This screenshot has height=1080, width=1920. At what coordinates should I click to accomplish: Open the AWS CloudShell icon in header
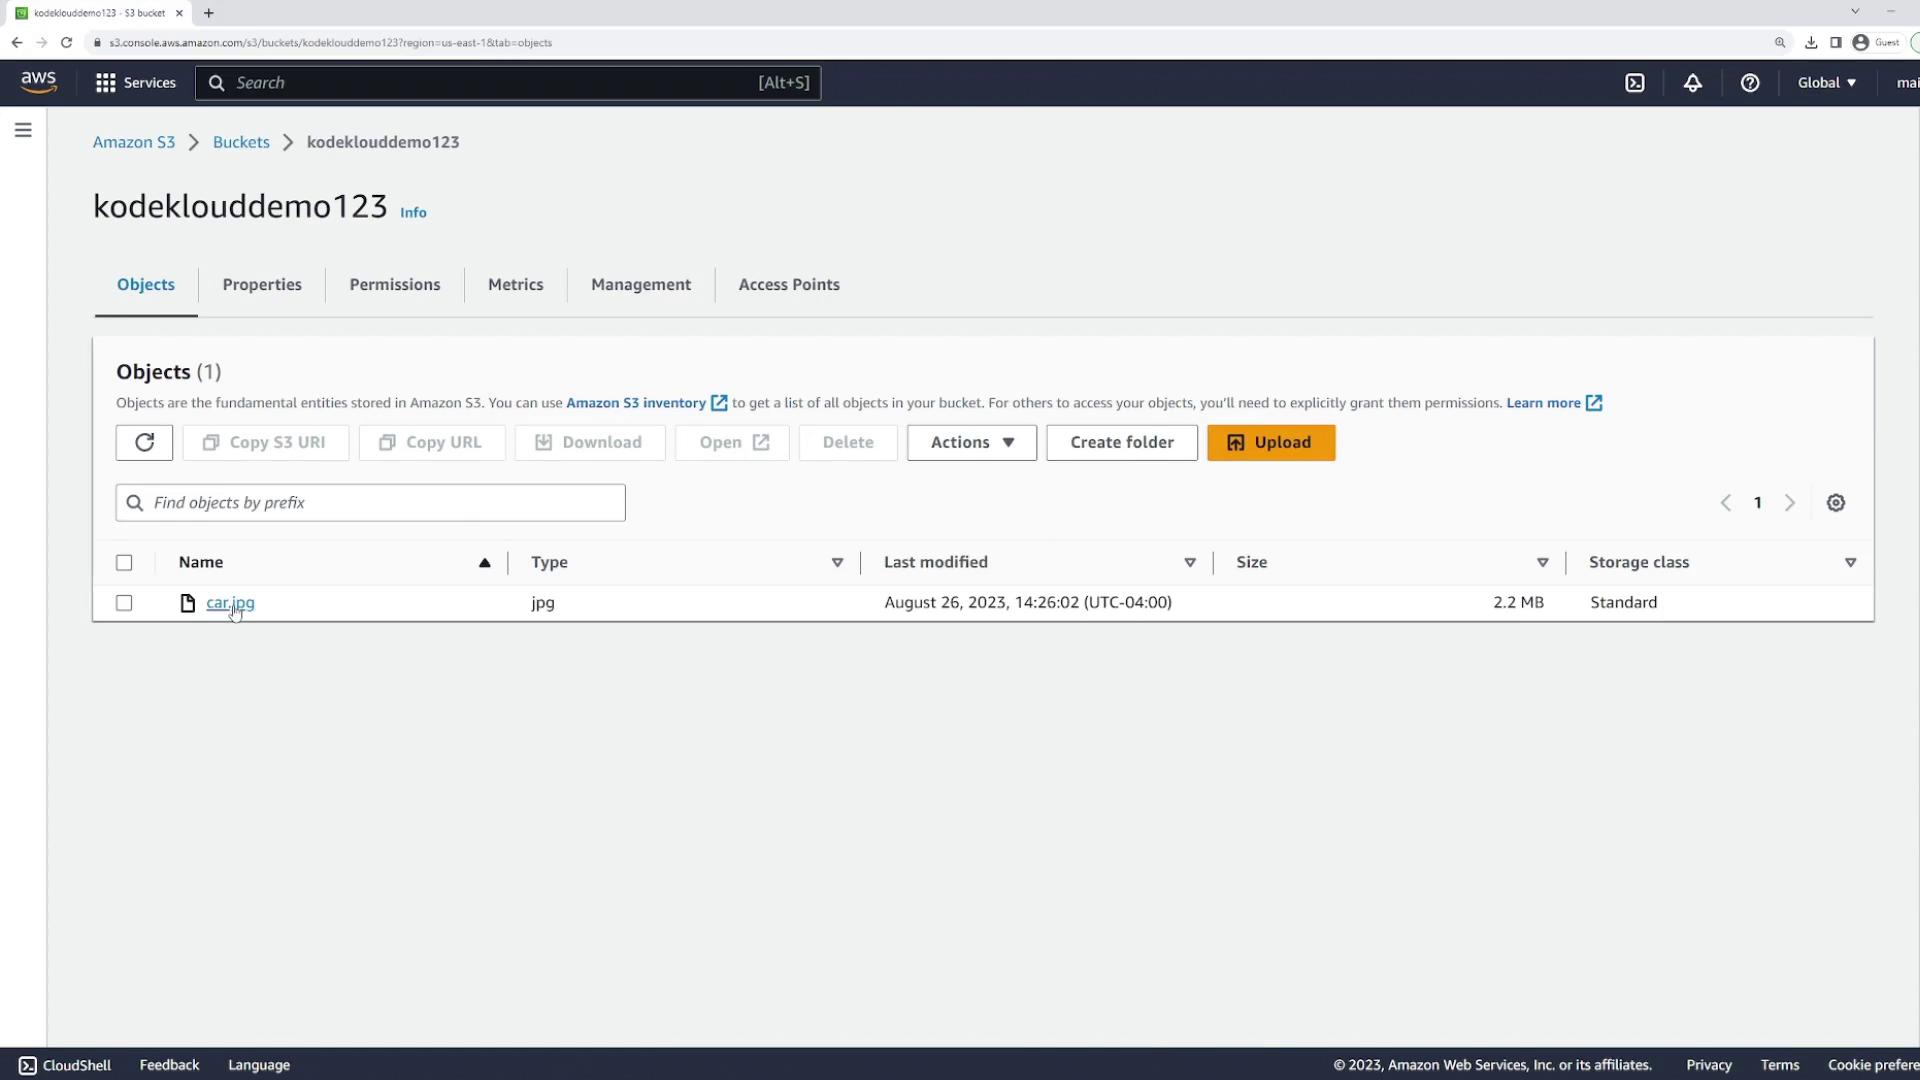pos(1635,83)
